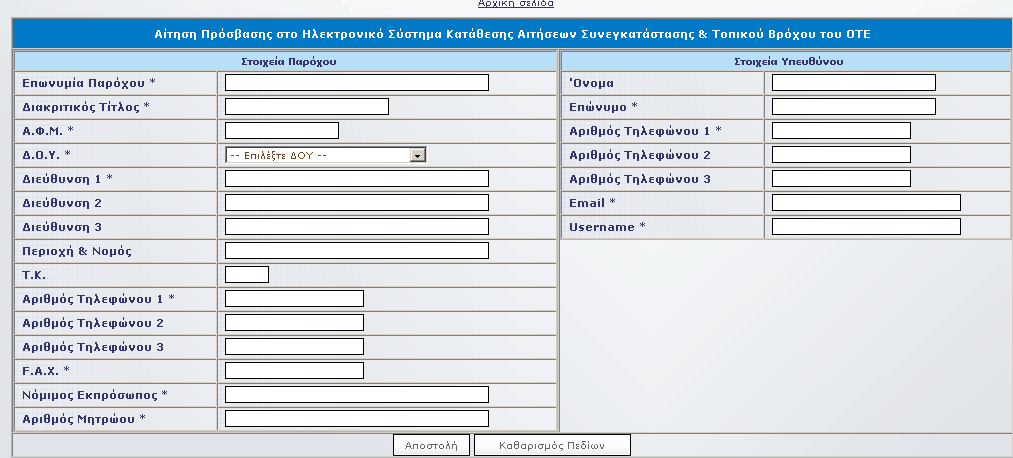This screenshot has height=458, width=1013.
Task: Focus the Διεύθυνση 2 input field
Action: click(x=357, y=203)
